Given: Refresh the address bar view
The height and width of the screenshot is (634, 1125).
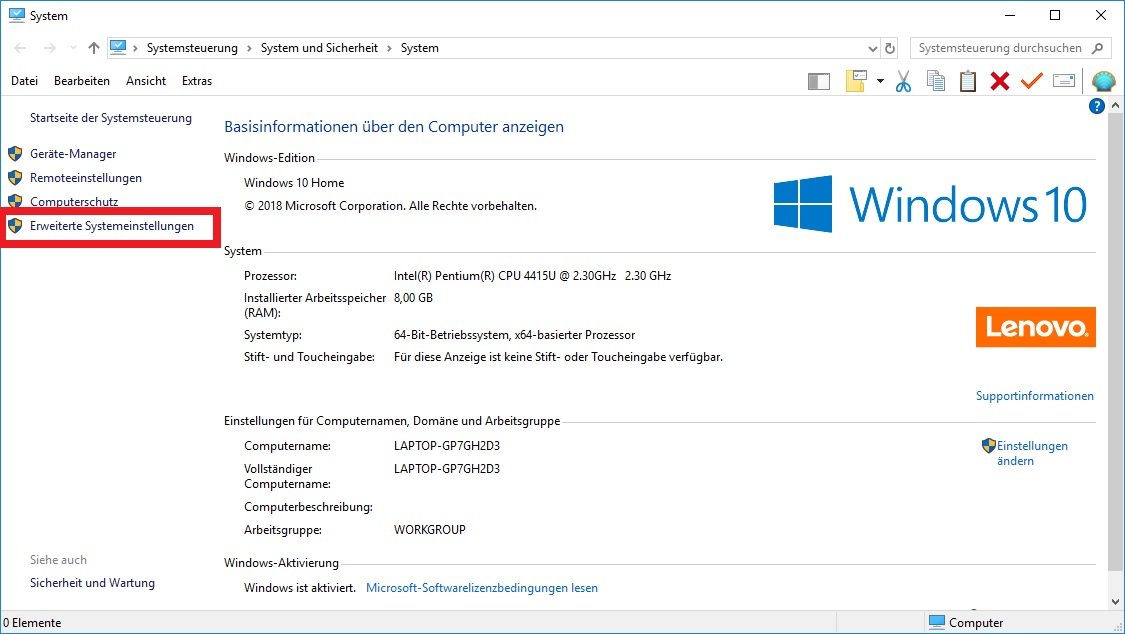Looking at the screenshot, I should (890, 48).
